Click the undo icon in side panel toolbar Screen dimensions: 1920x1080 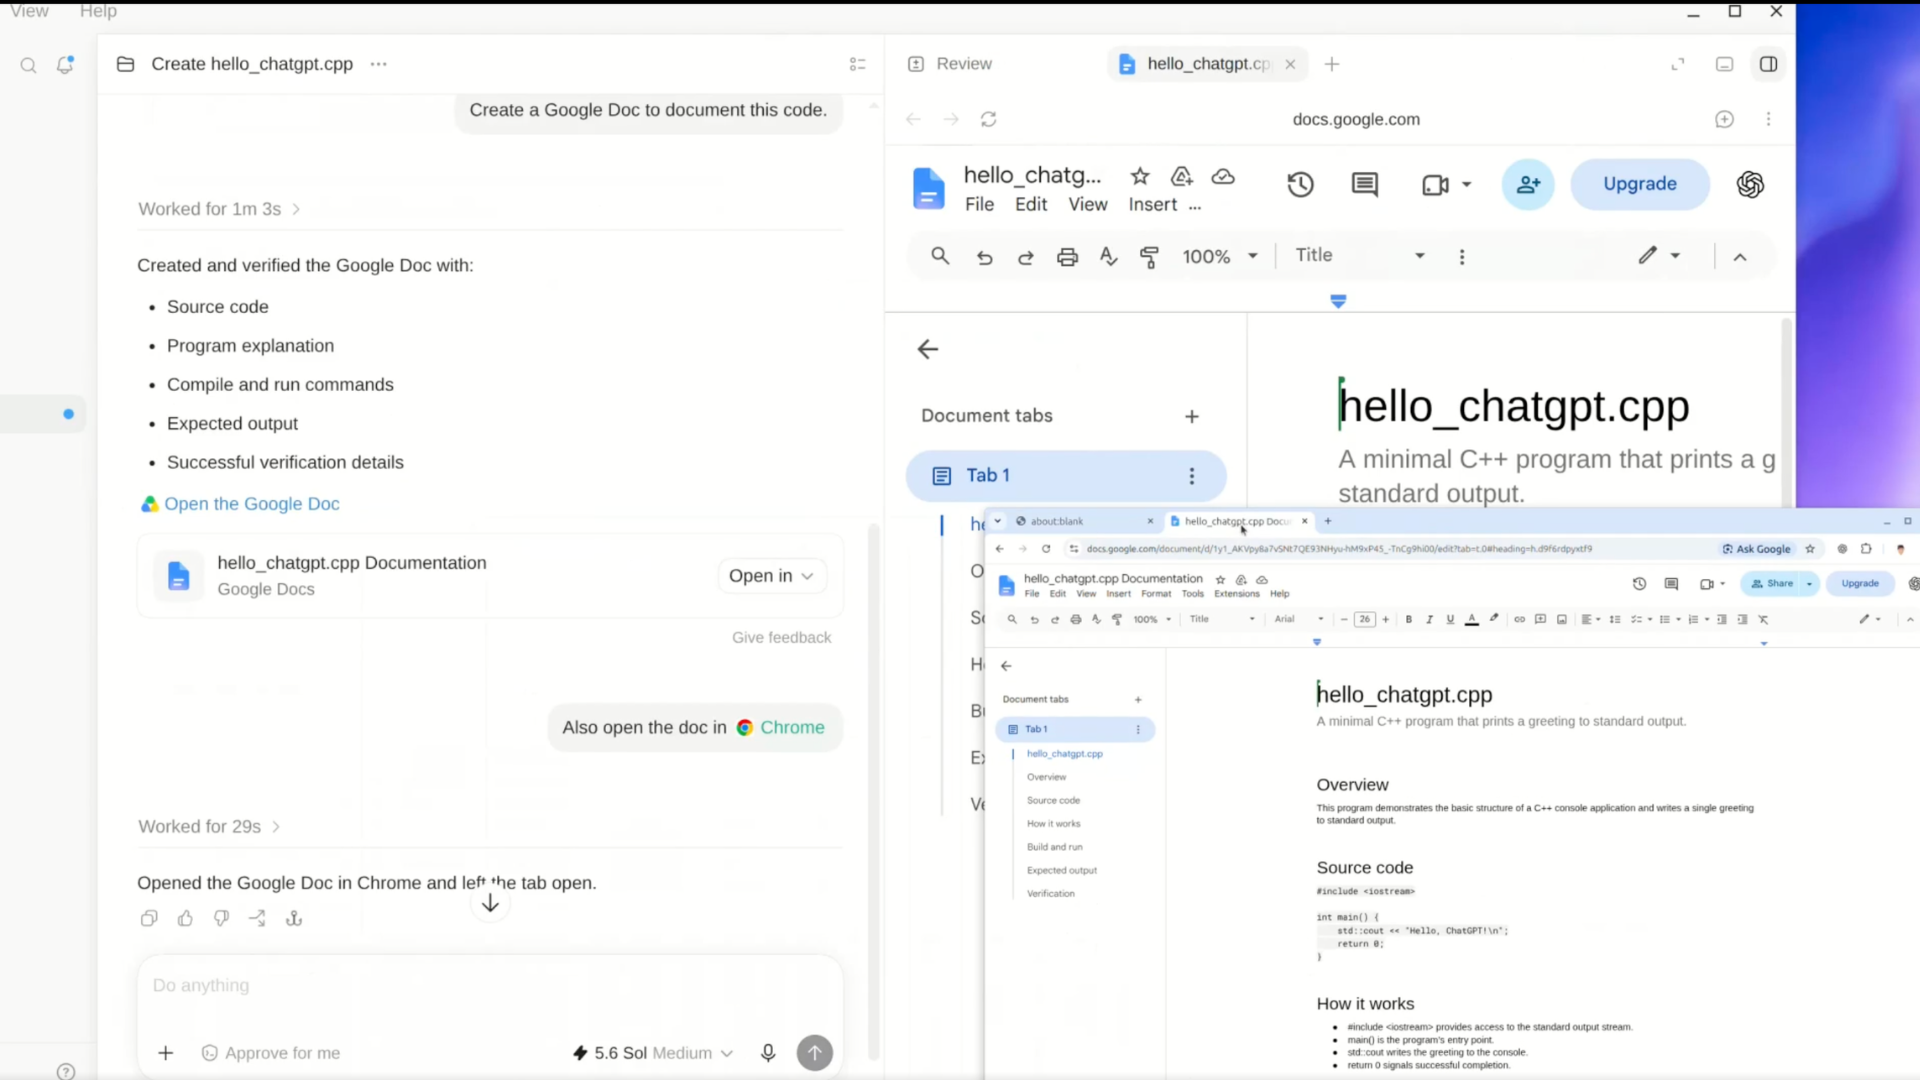(984, 256)
